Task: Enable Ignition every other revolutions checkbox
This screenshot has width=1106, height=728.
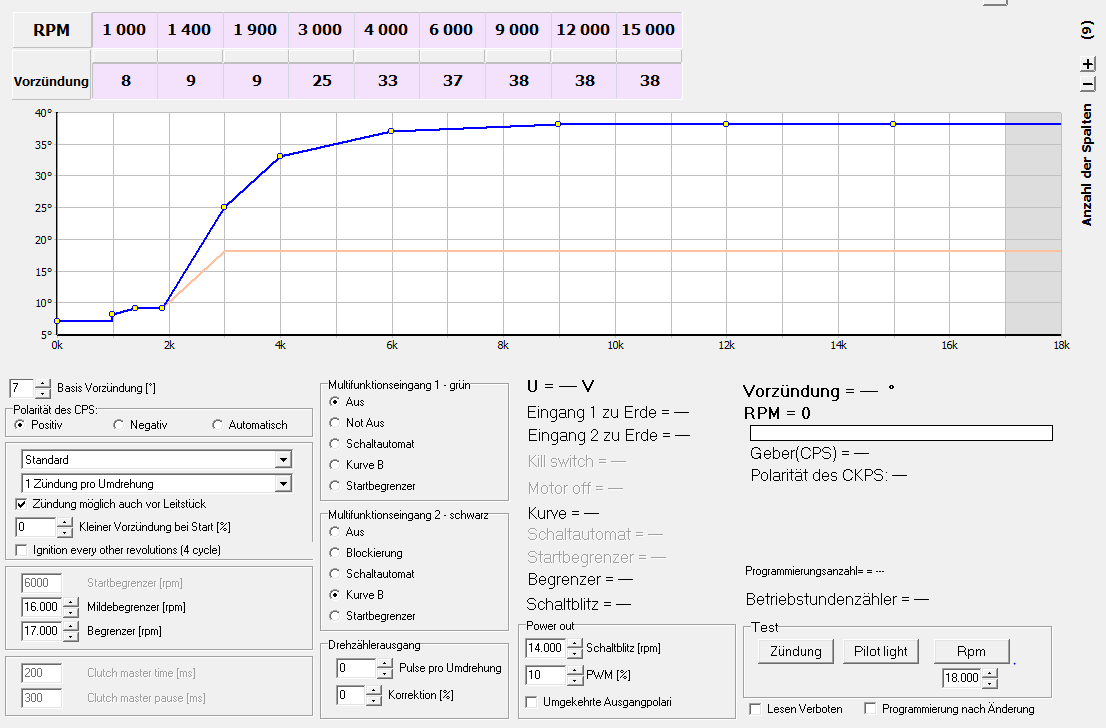Action: coord(23,550)
